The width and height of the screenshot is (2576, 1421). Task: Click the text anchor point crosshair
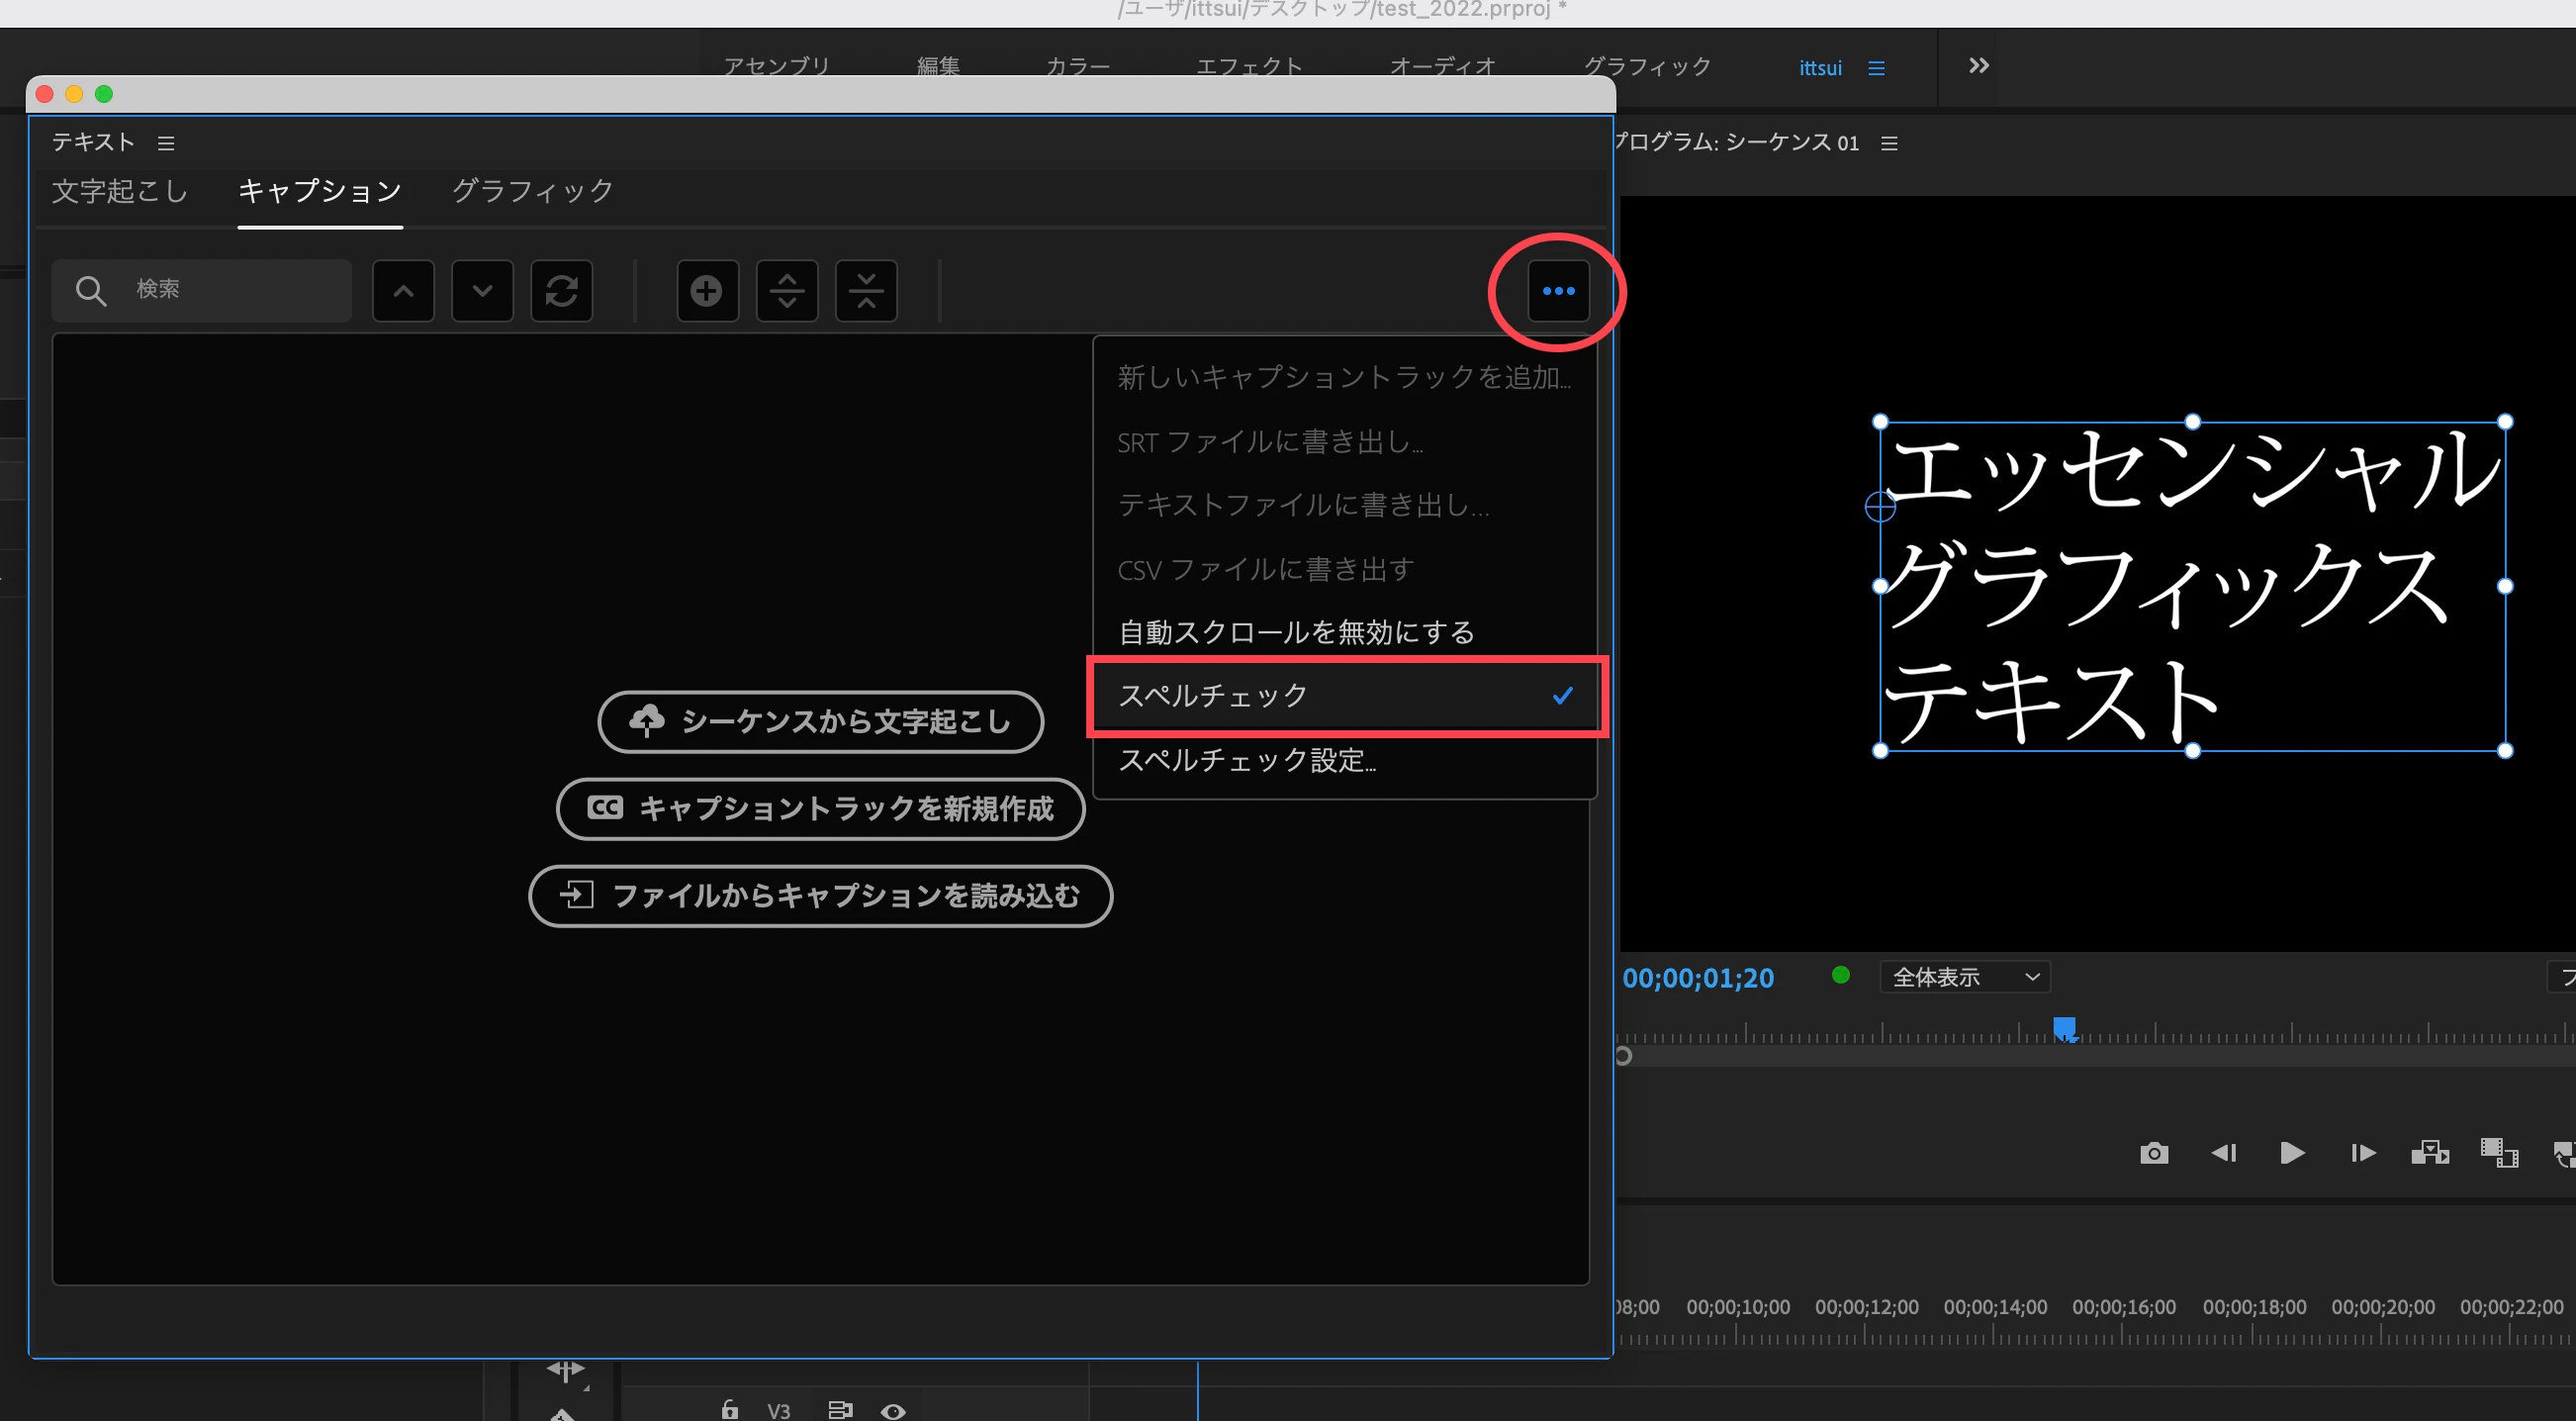tap(1880, 507)
